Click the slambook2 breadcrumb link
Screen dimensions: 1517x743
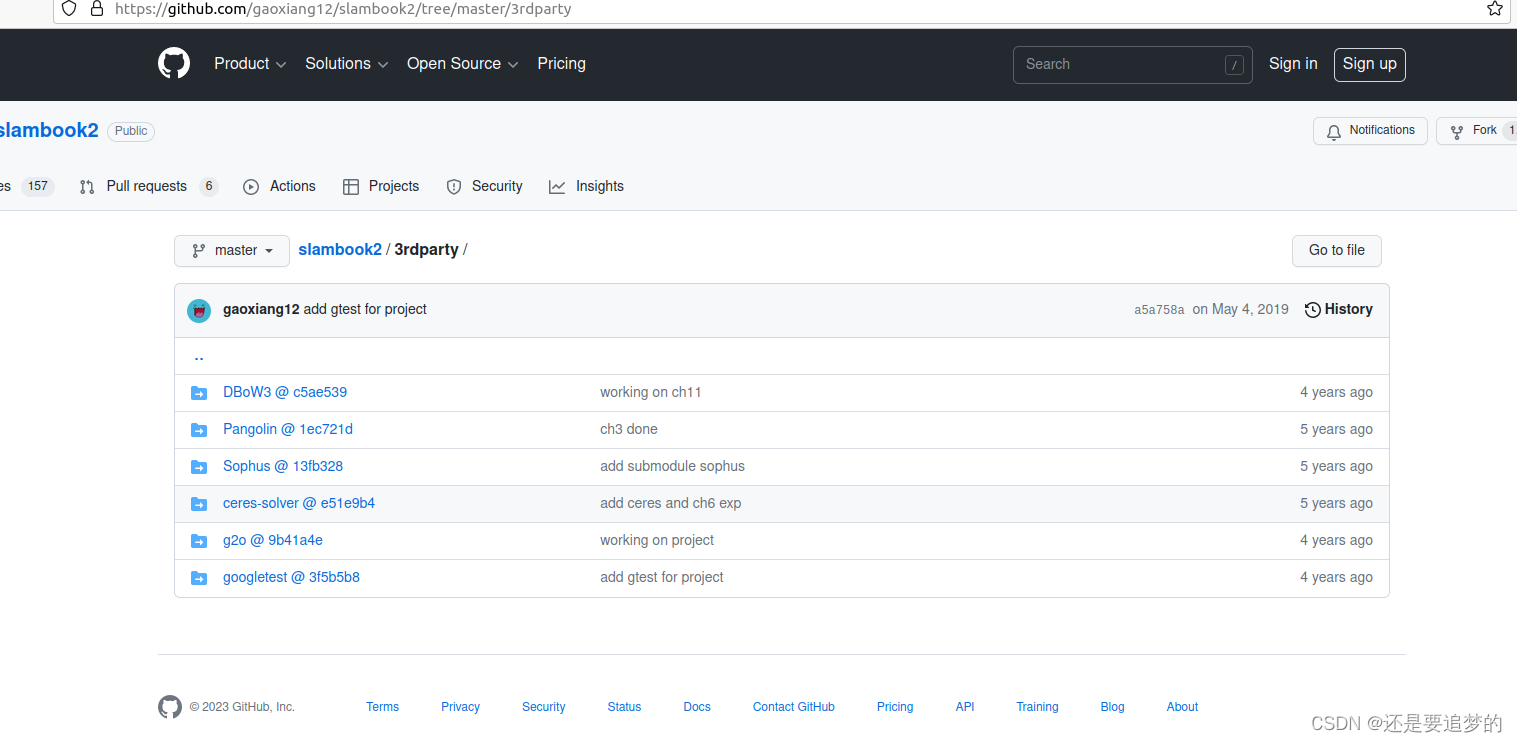click(340, 250)
